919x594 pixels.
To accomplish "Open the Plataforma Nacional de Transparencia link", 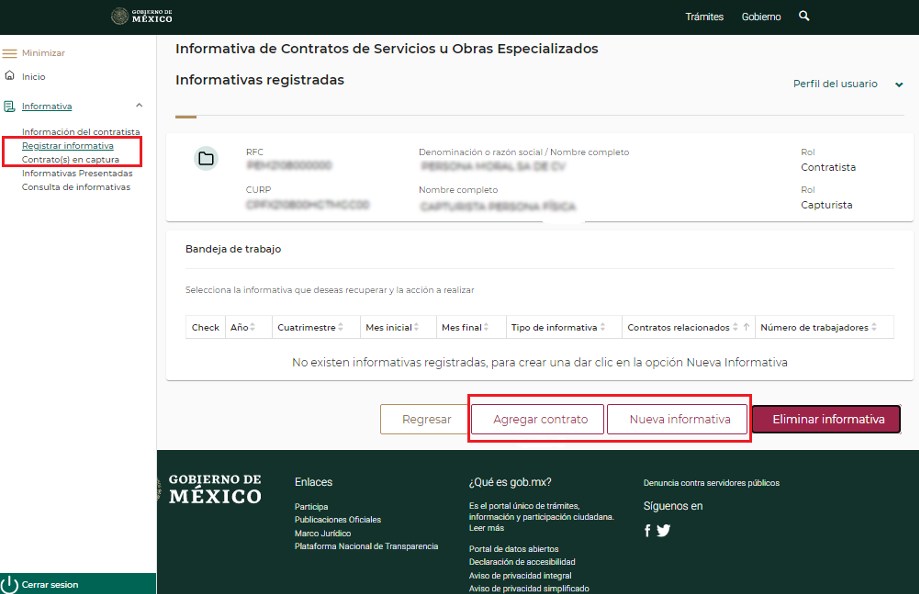I will (x=366, y=546).
